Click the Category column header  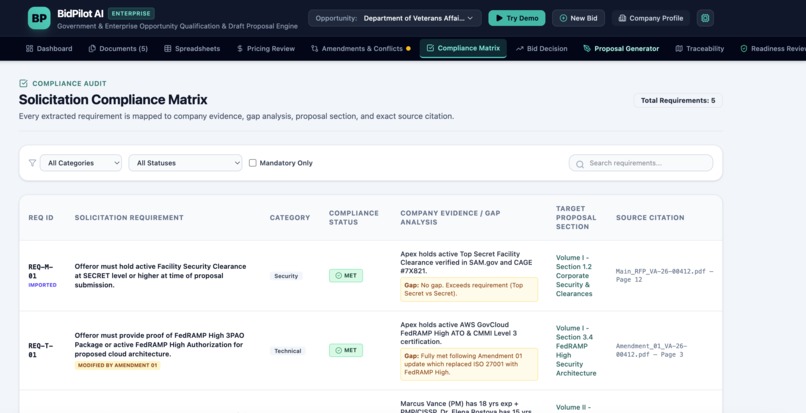(290, 218)
